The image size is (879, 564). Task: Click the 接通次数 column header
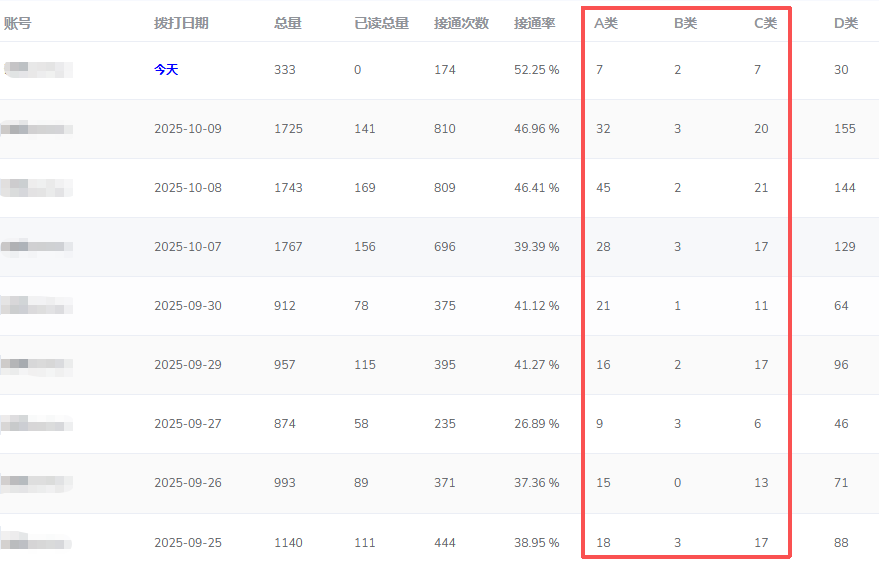click(x=461, y=23)
